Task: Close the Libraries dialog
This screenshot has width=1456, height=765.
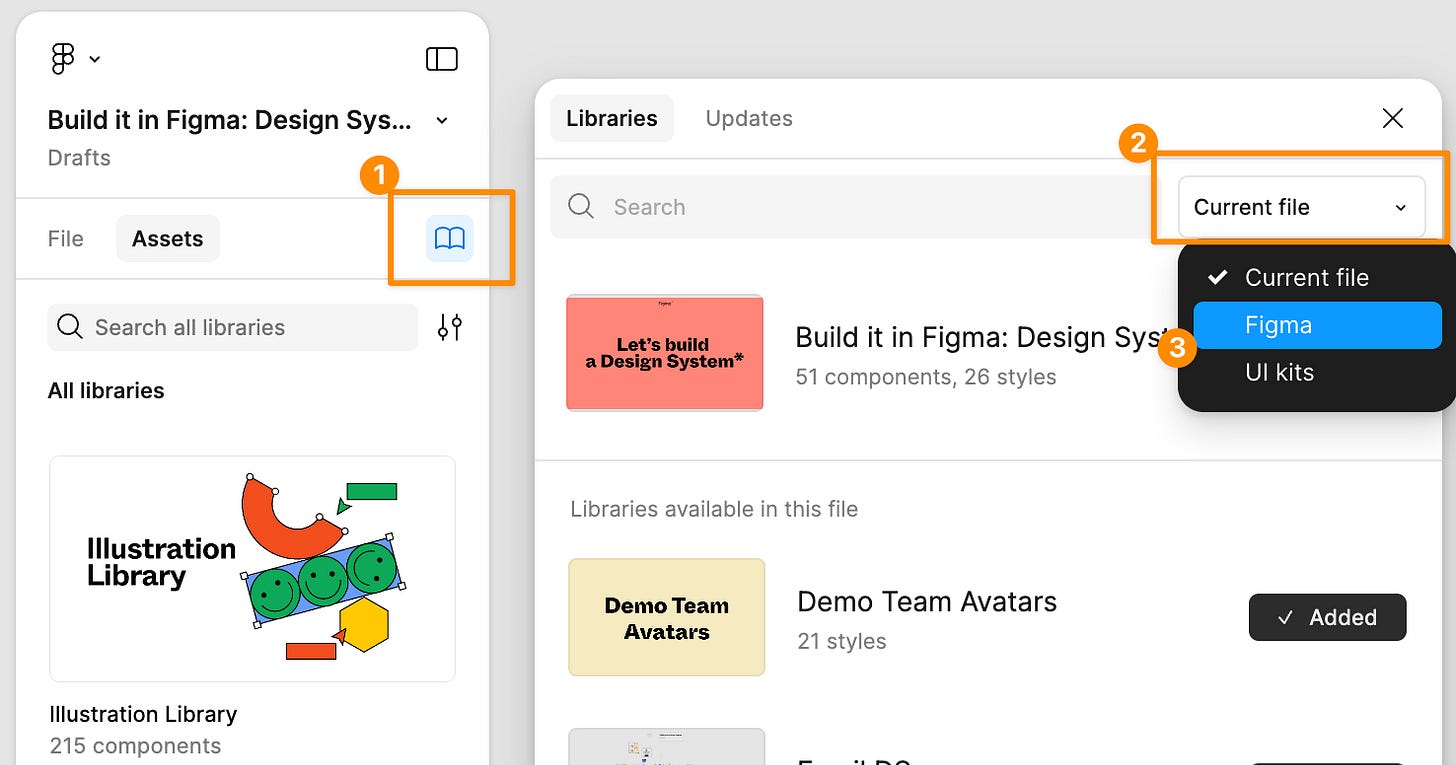Action: [1392, 118]
